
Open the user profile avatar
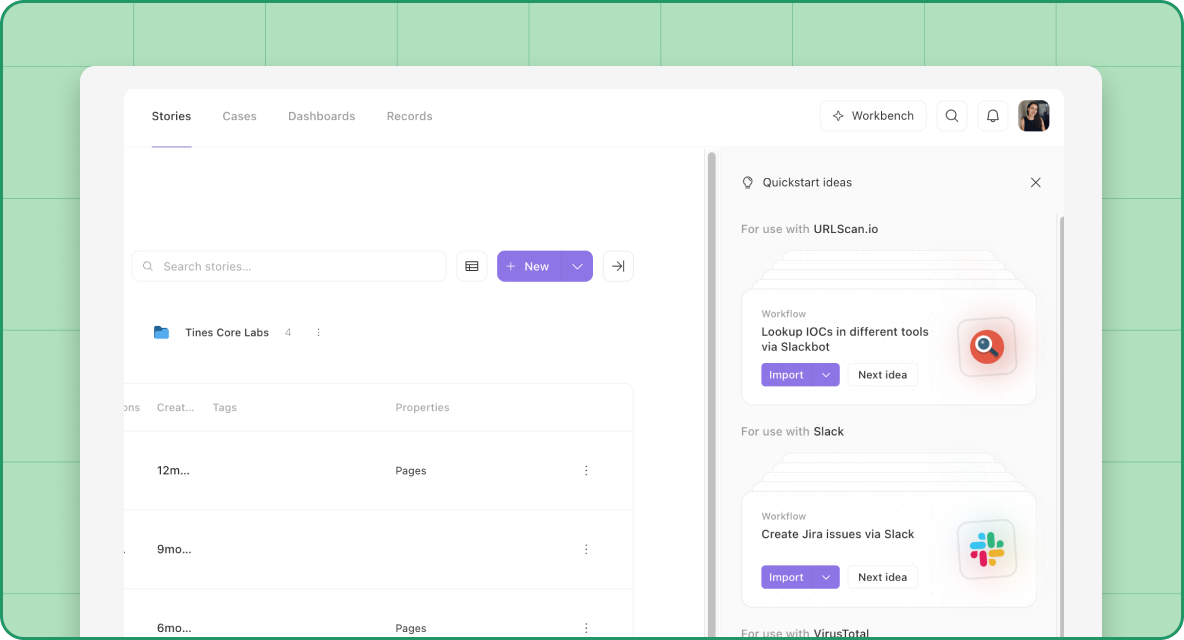(x=1034, y=115)
